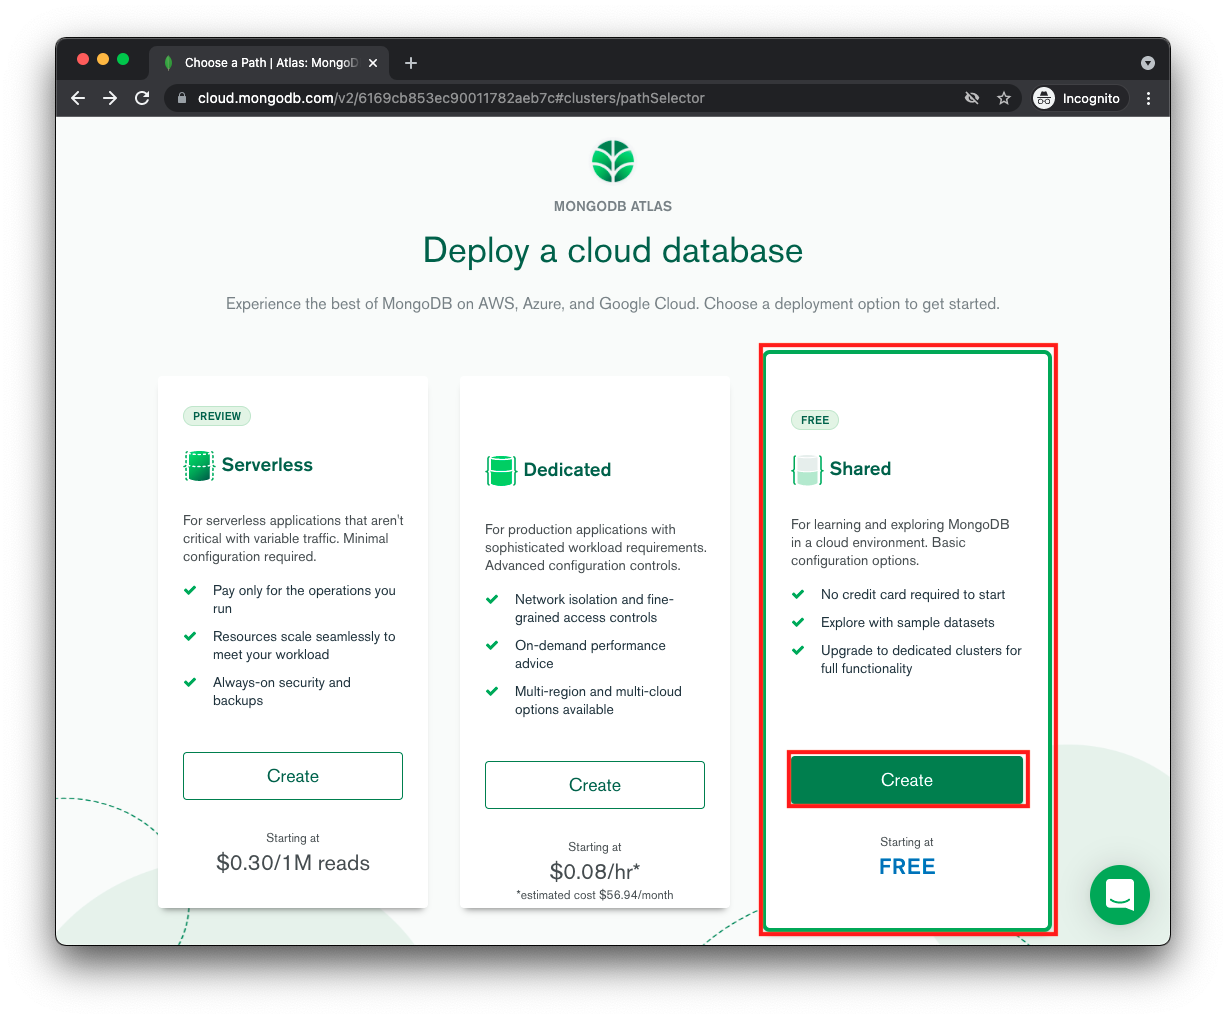
Task: Create a Serverless database instance
Action: click(293, 776)
